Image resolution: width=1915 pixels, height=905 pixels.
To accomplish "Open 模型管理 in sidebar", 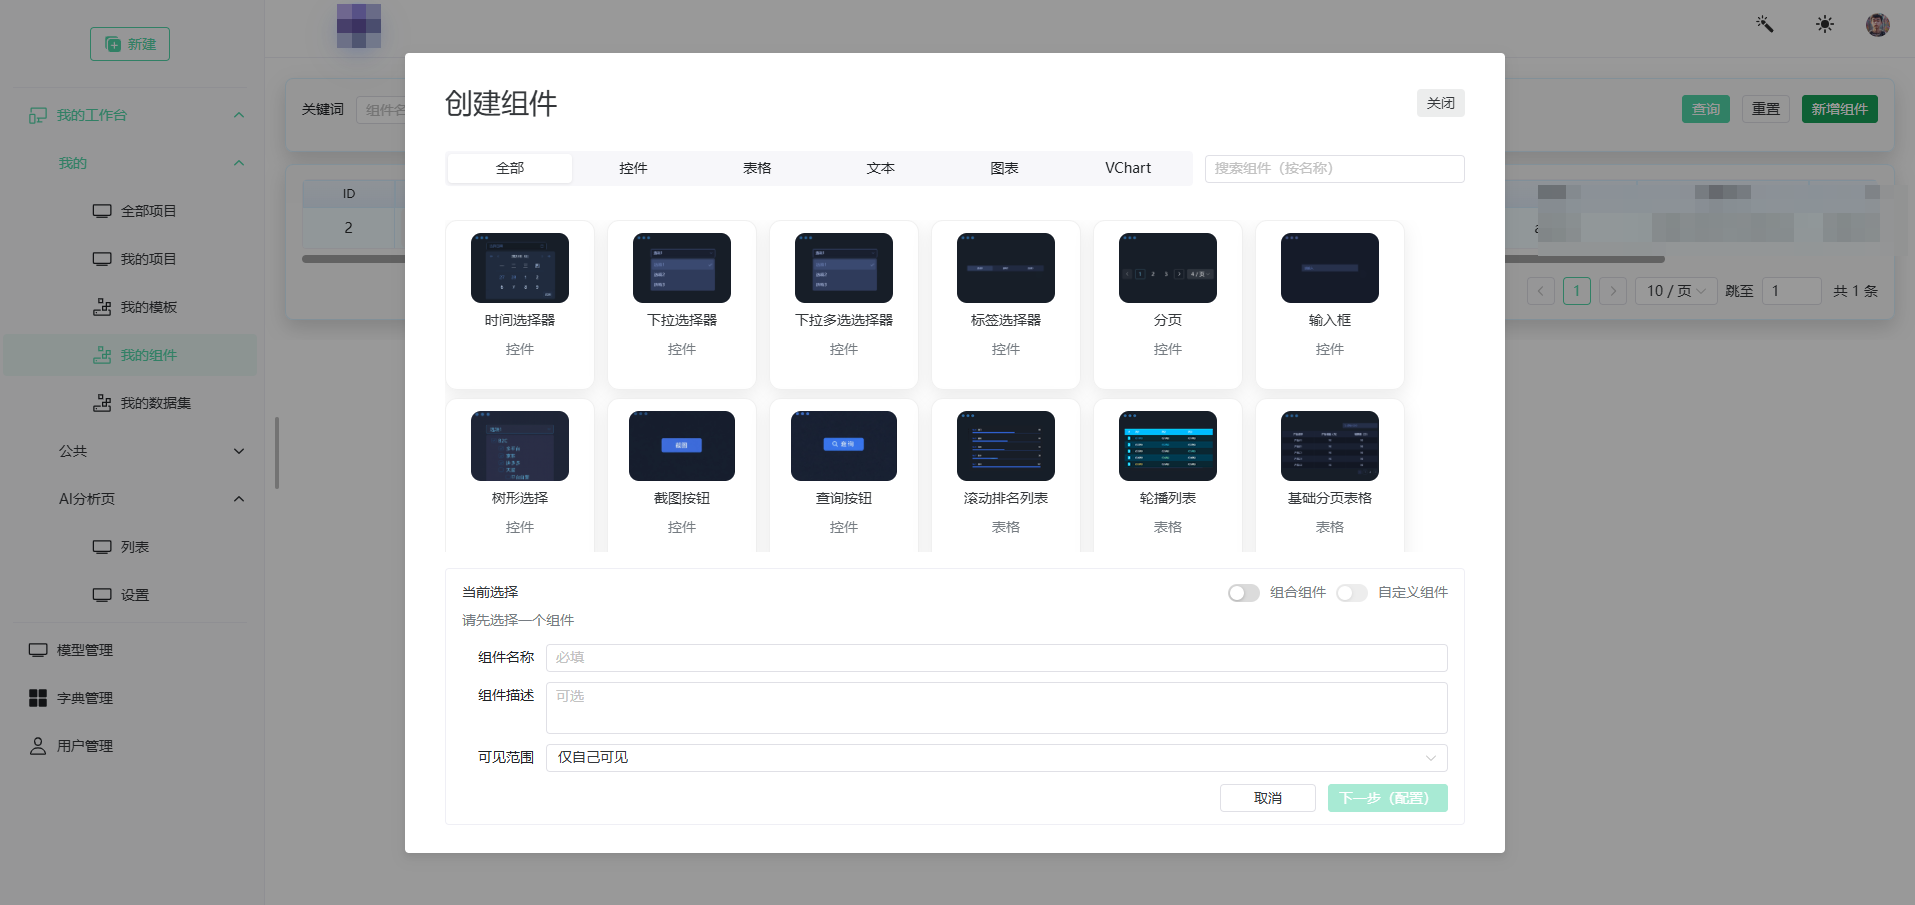I will point(130,650).
